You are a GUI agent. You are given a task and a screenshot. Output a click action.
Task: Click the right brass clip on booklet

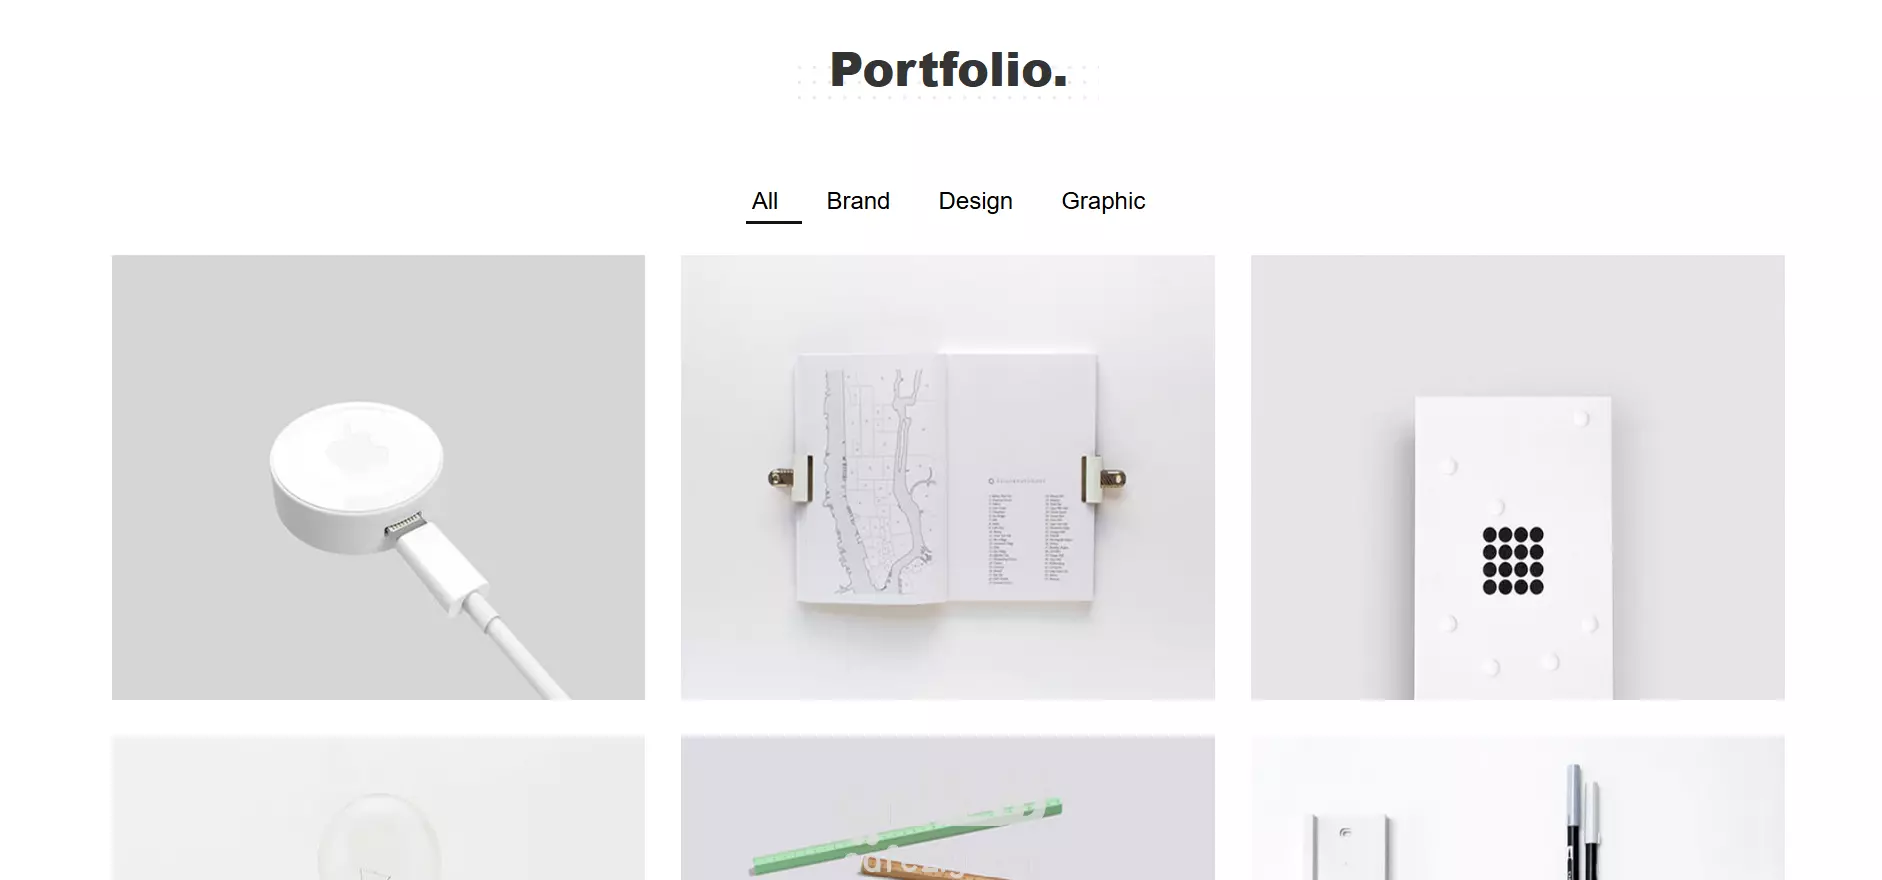[1104, 478]
